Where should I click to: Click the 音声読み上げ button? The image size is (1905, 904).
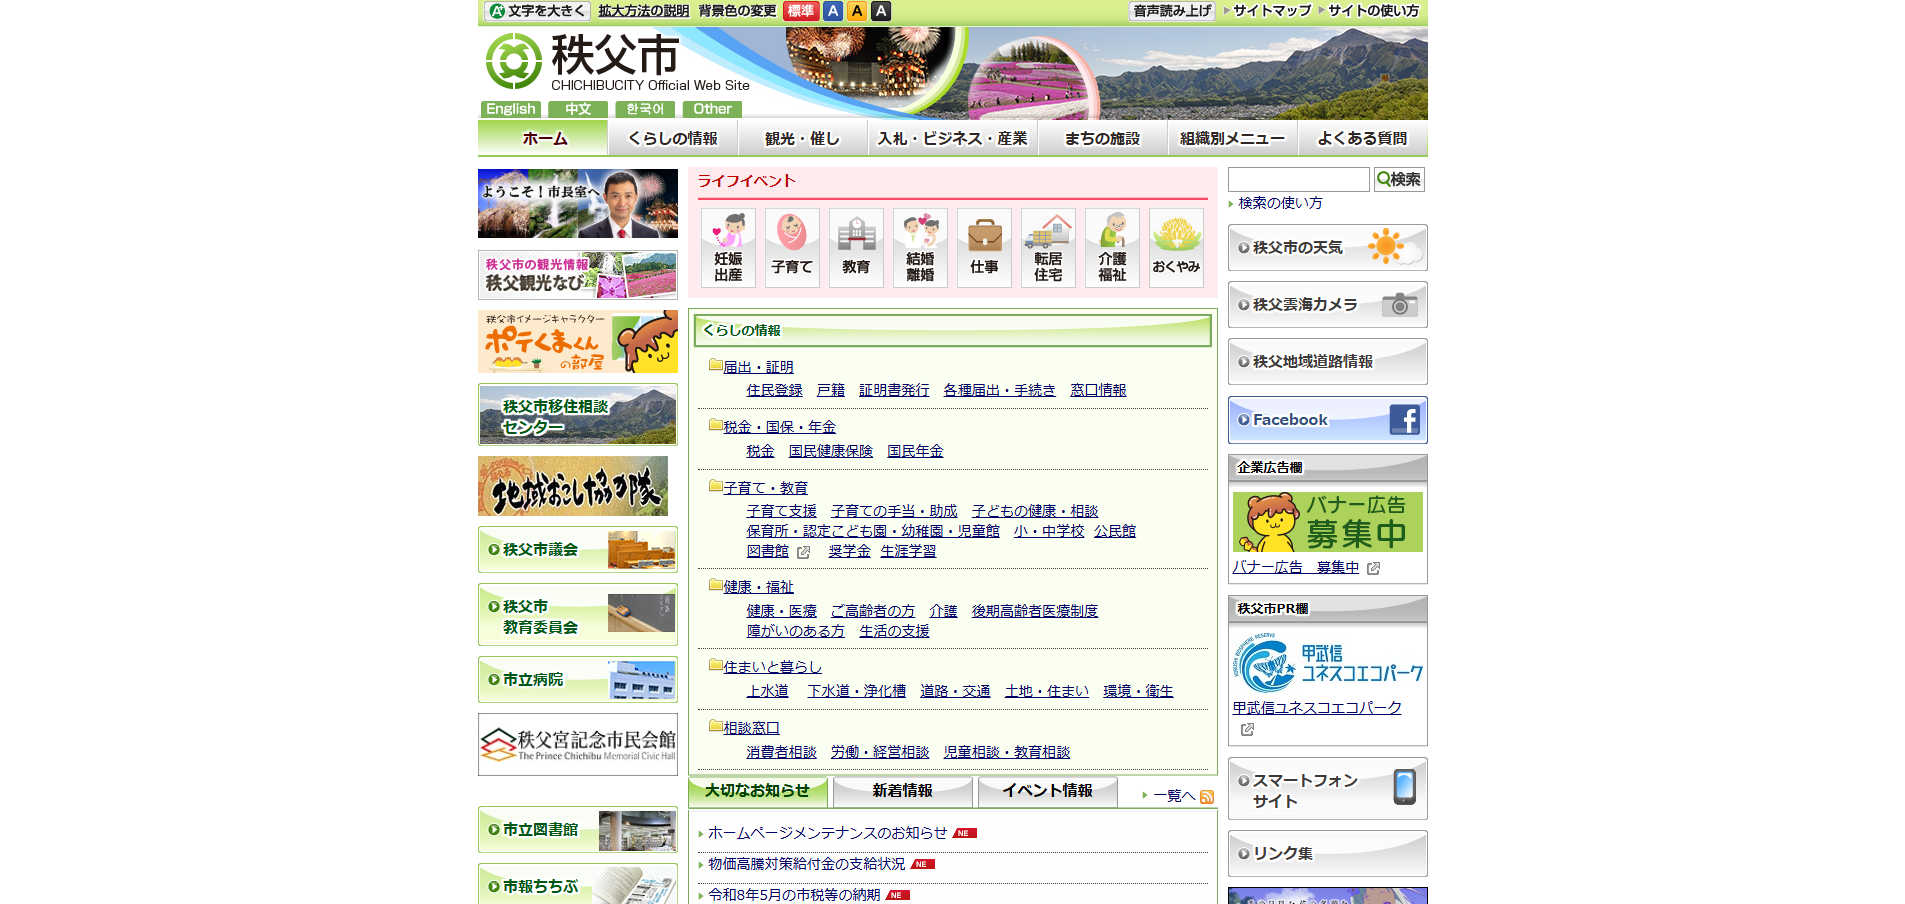coord(1172,11)
